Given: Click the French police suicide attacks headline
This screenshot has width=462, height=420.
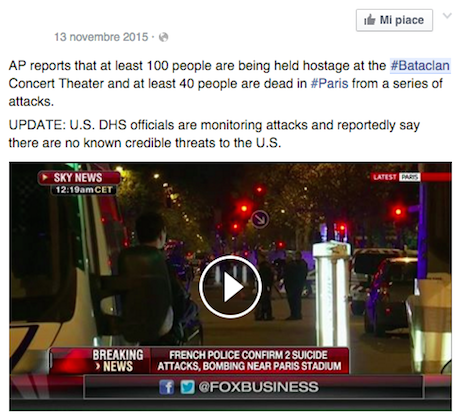Looking at the screenshot, I should point(249,360).
